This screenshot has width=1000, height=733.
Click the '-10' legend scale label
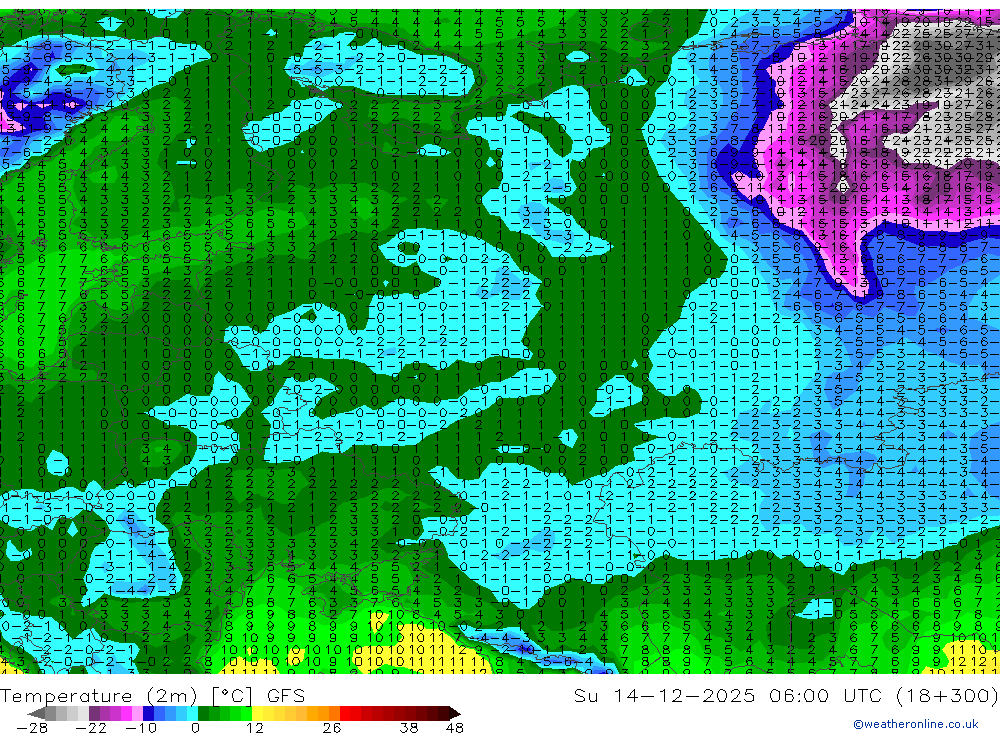point(141,728)
